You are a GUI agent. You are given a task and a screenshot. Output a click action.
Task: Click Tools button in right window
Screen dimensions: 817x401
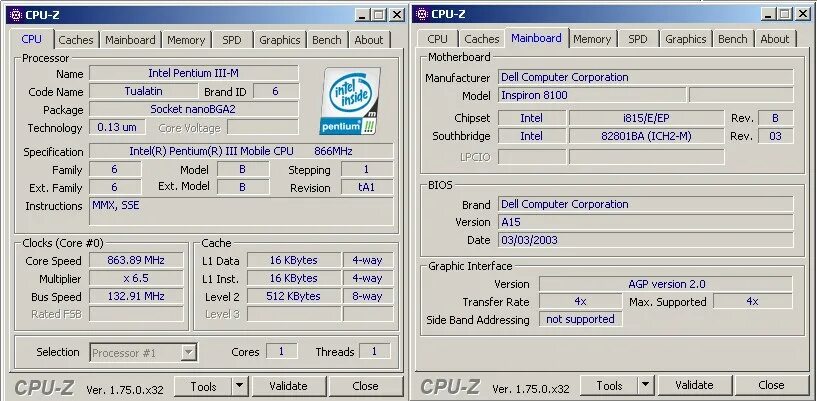tap(610, 385)
